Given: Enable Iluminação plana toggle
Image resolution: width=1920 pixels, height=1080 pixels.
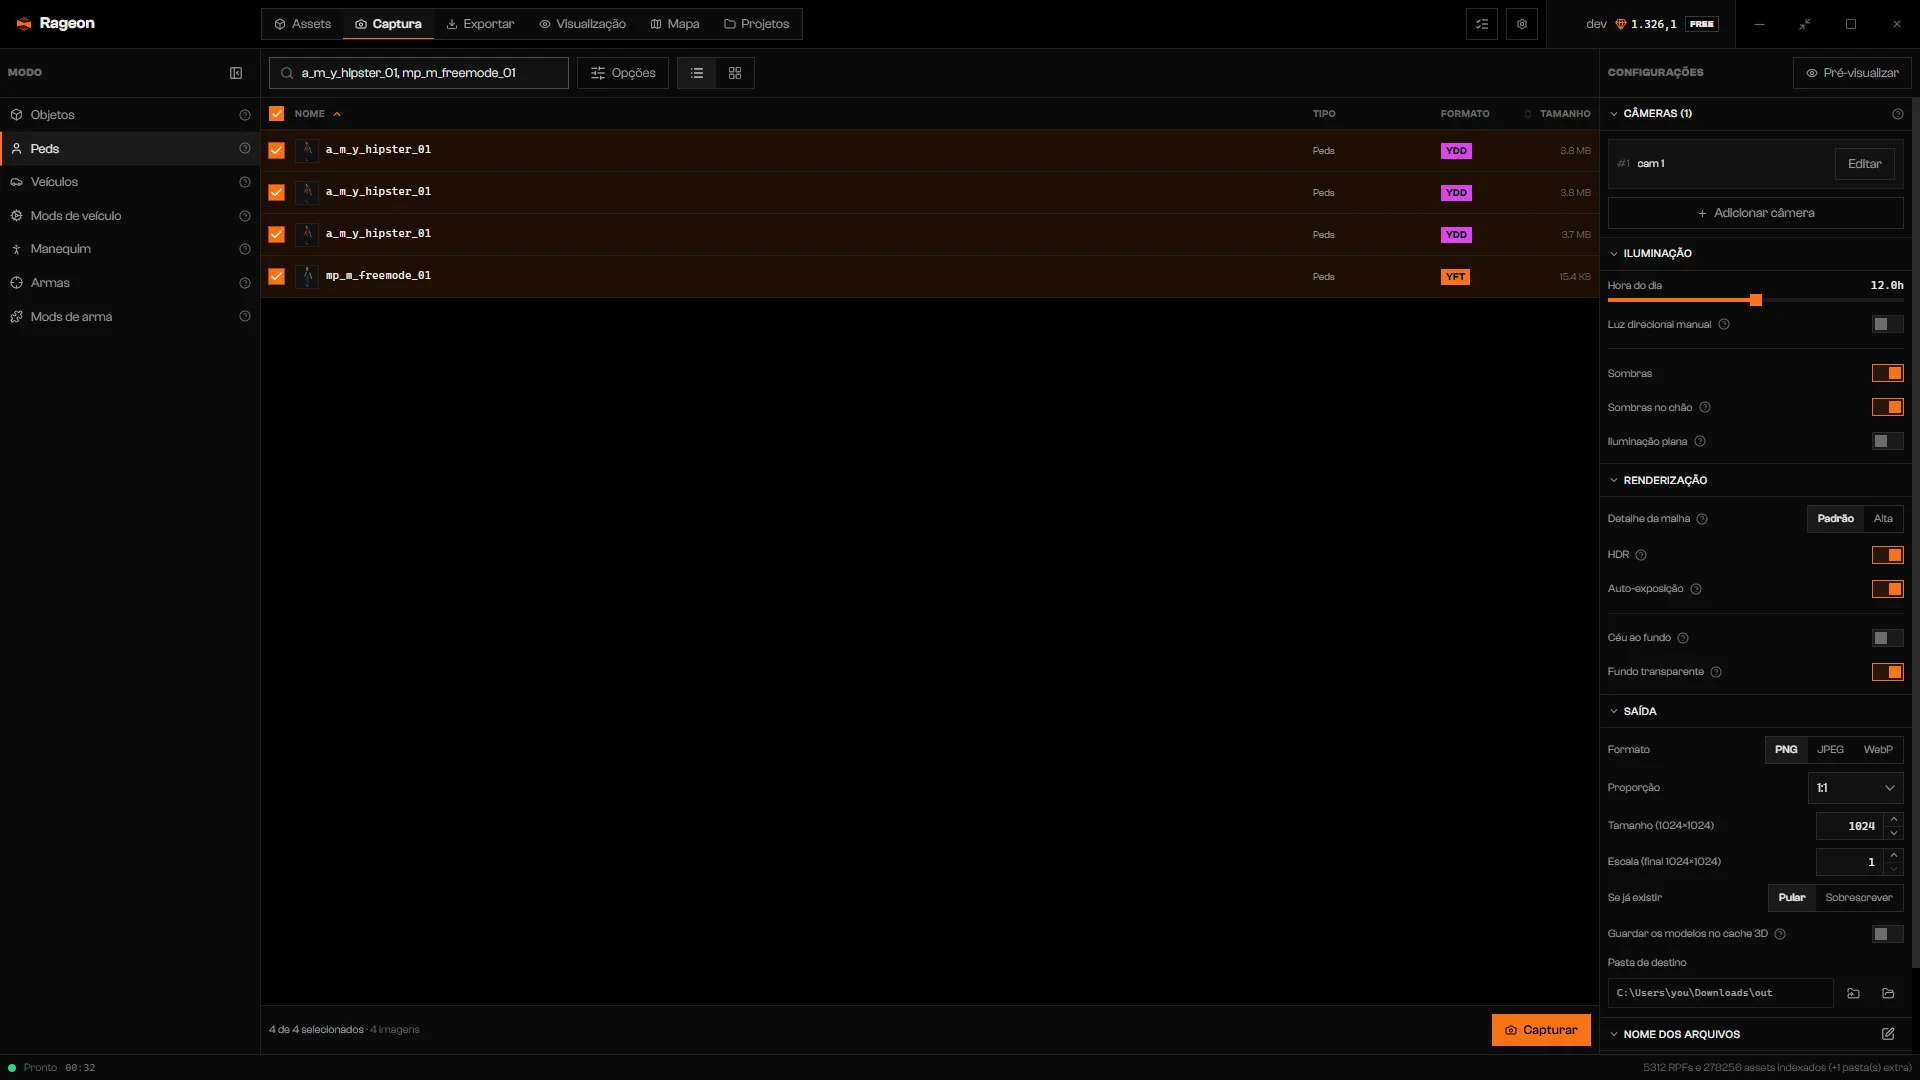Looking at the screenshot, I should tap(1888, 441).
